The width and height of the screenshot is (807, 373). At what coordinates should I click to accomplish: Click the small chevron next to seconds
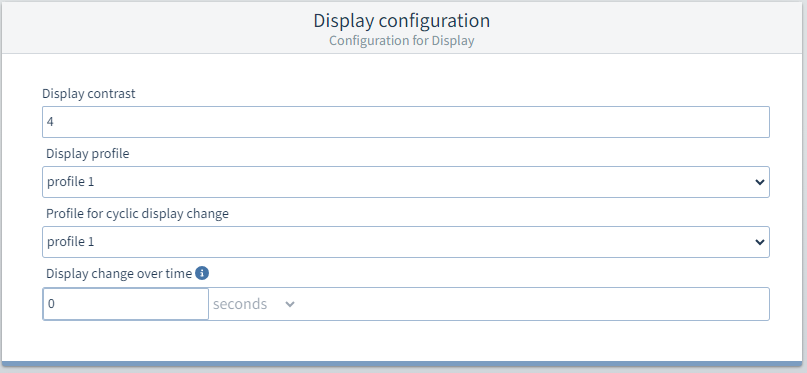coord(290,304)
